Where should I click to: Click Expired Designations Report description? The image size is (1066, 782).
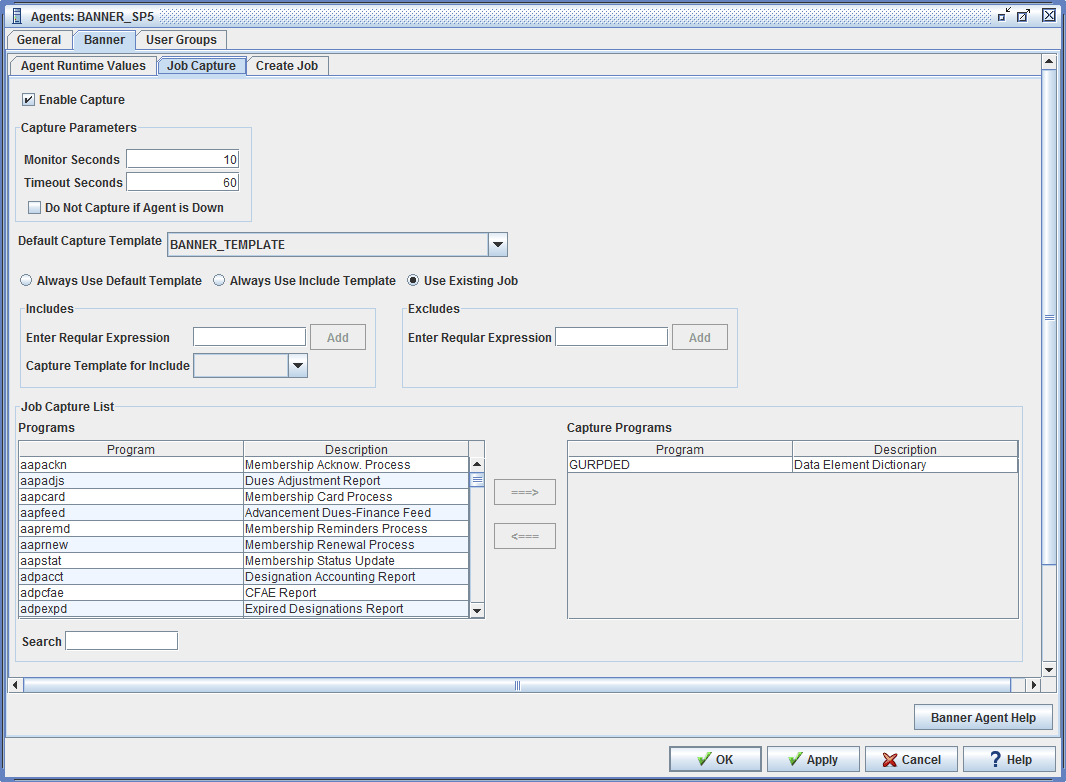pos(356,609)
